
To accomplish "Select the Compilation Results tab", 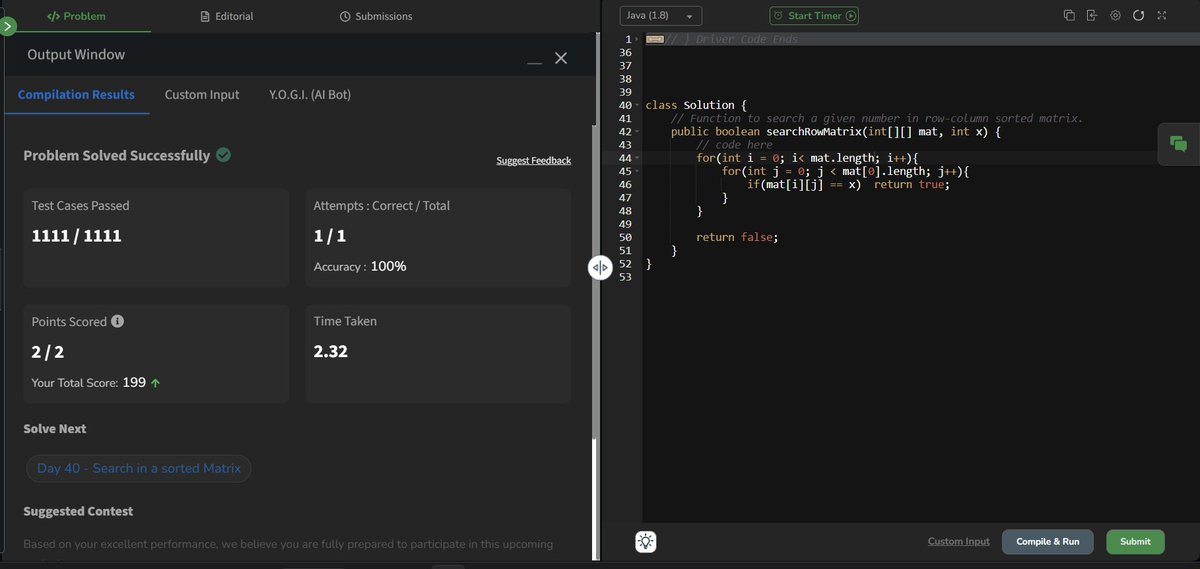I will point(76,95).
